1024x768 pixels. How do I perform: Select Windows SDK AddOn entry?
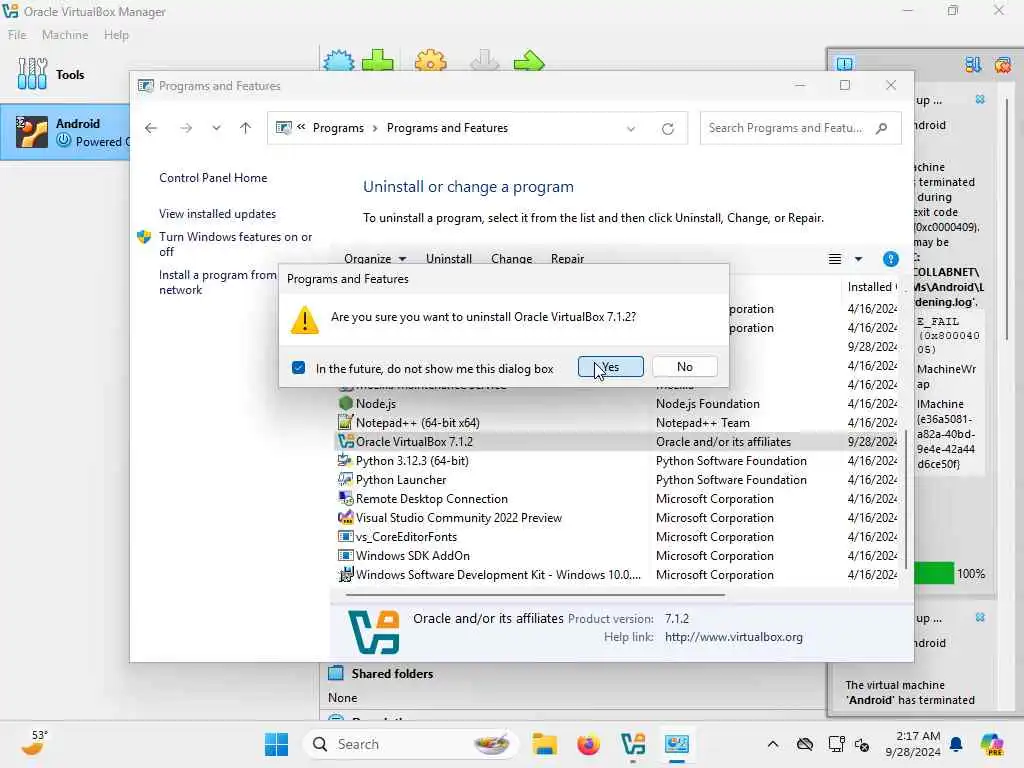pos(413,555)
